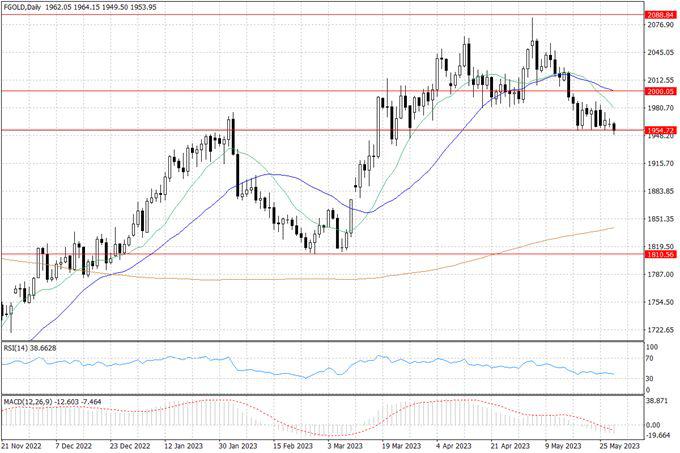Click the 1722.65 value on price axis
Image resolution: width=680 pixels, height=453 pixels.
click(659, 329)
